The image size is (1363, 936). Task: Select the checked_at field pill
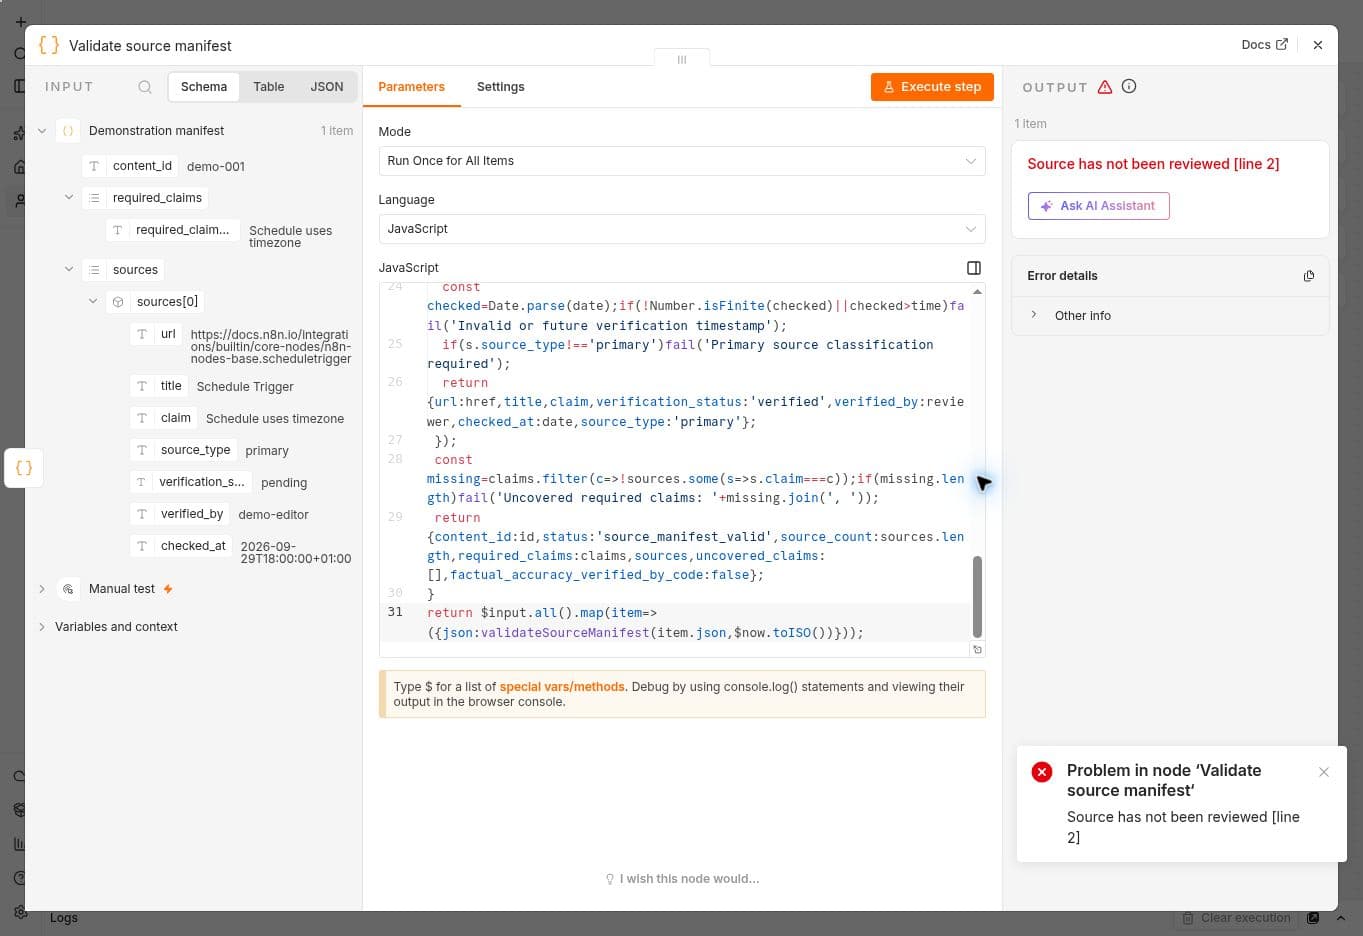pyautogui.click(x=182, y=546)
